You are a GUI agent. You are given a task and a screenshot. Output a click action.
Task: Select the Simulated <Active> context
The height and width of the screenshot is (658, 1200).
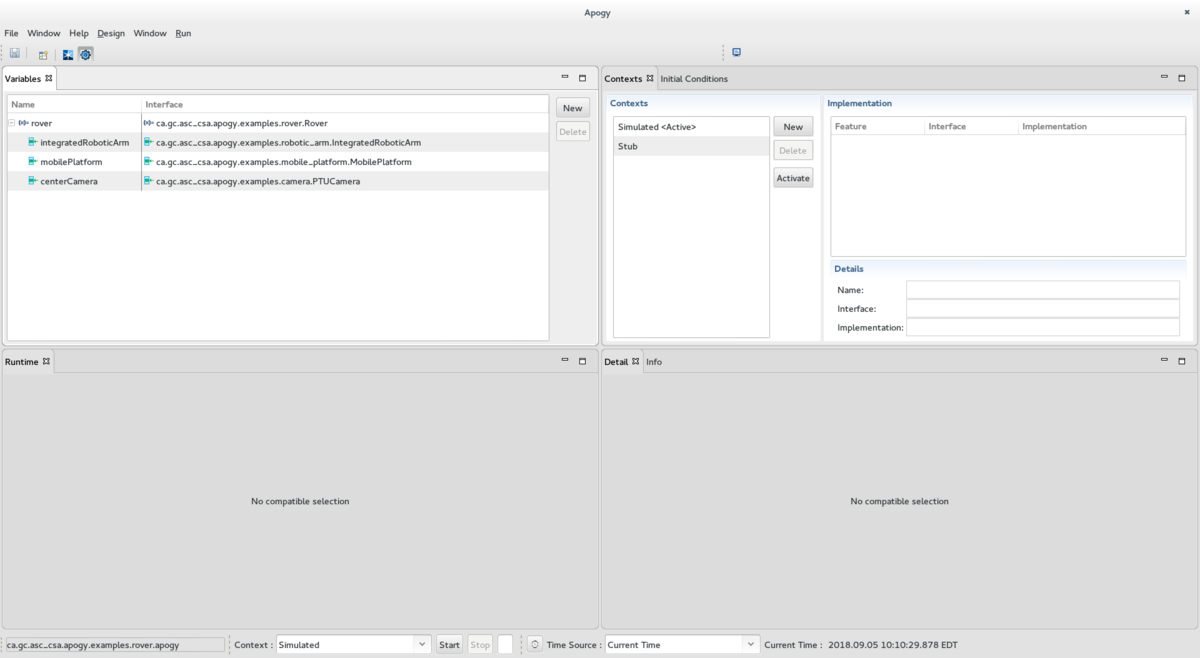(x=691, y=127)
